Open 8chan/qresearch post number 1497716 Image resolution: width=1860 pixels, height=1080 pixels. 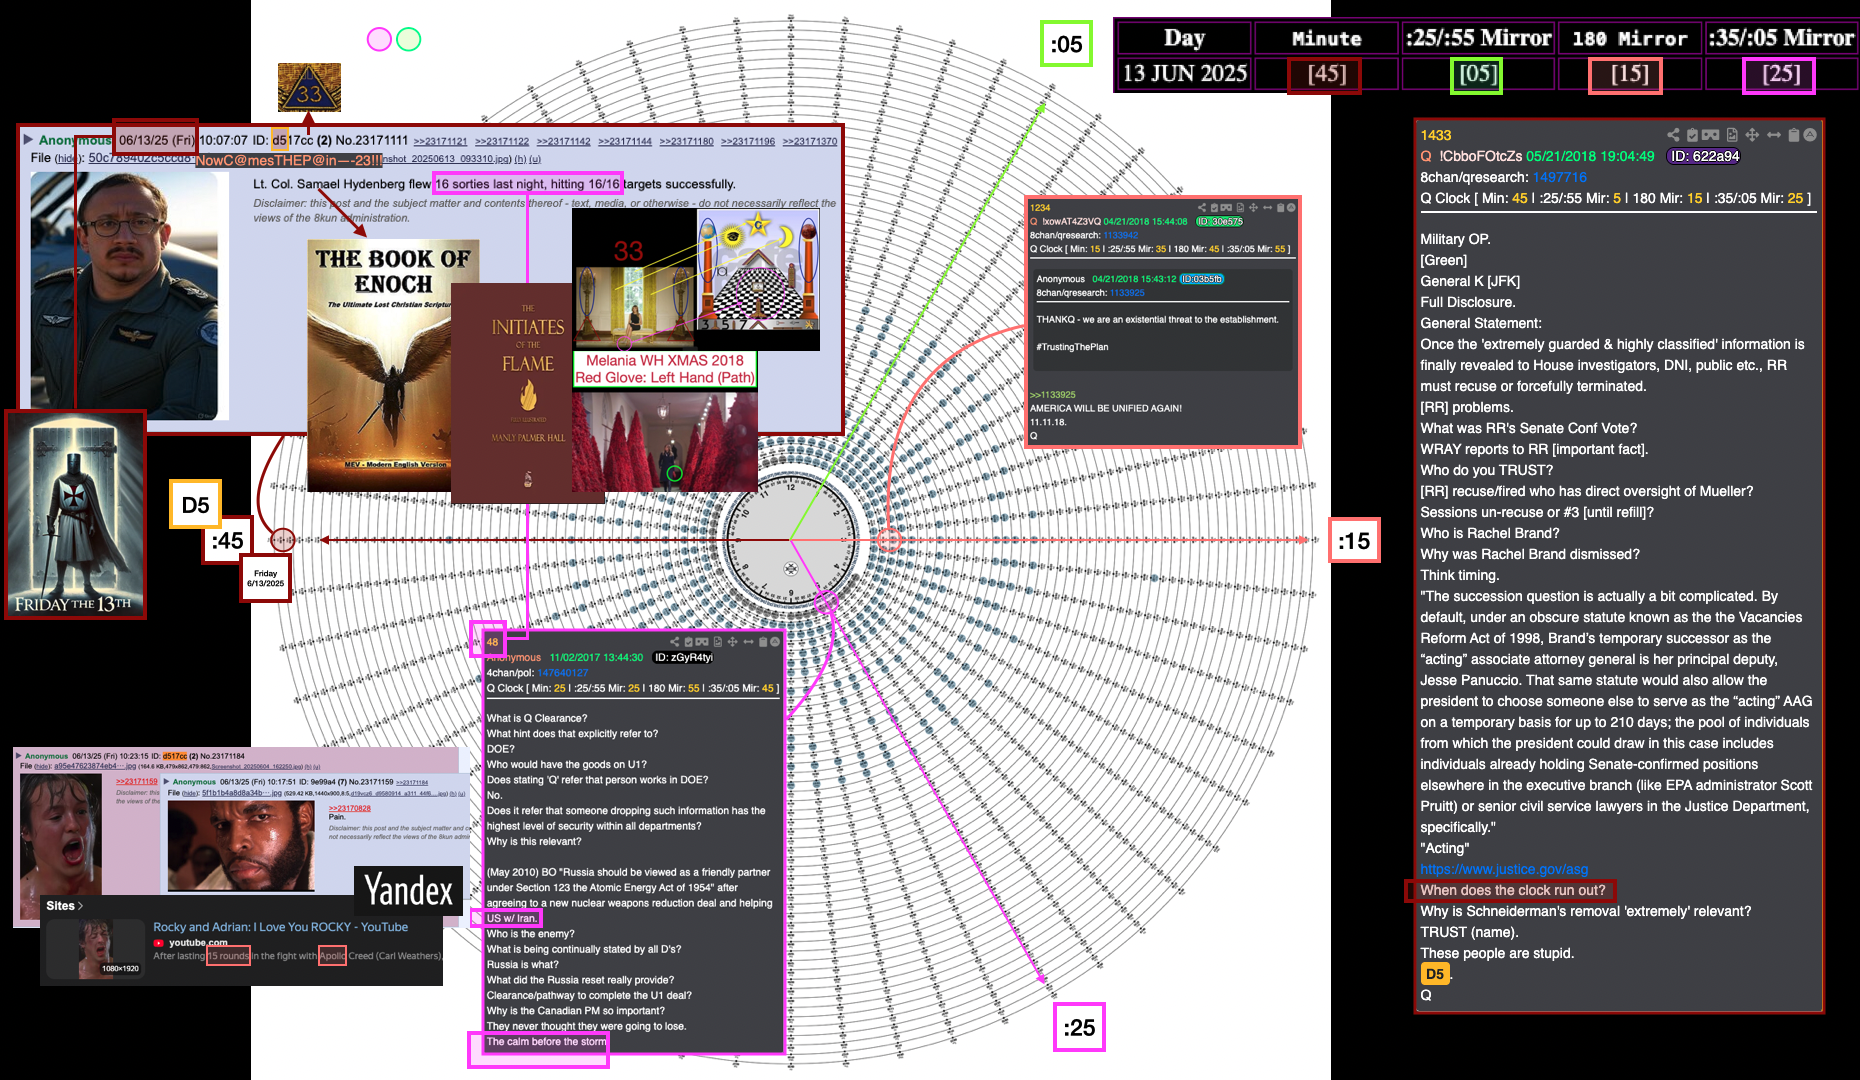click(x=1560, y=177)
